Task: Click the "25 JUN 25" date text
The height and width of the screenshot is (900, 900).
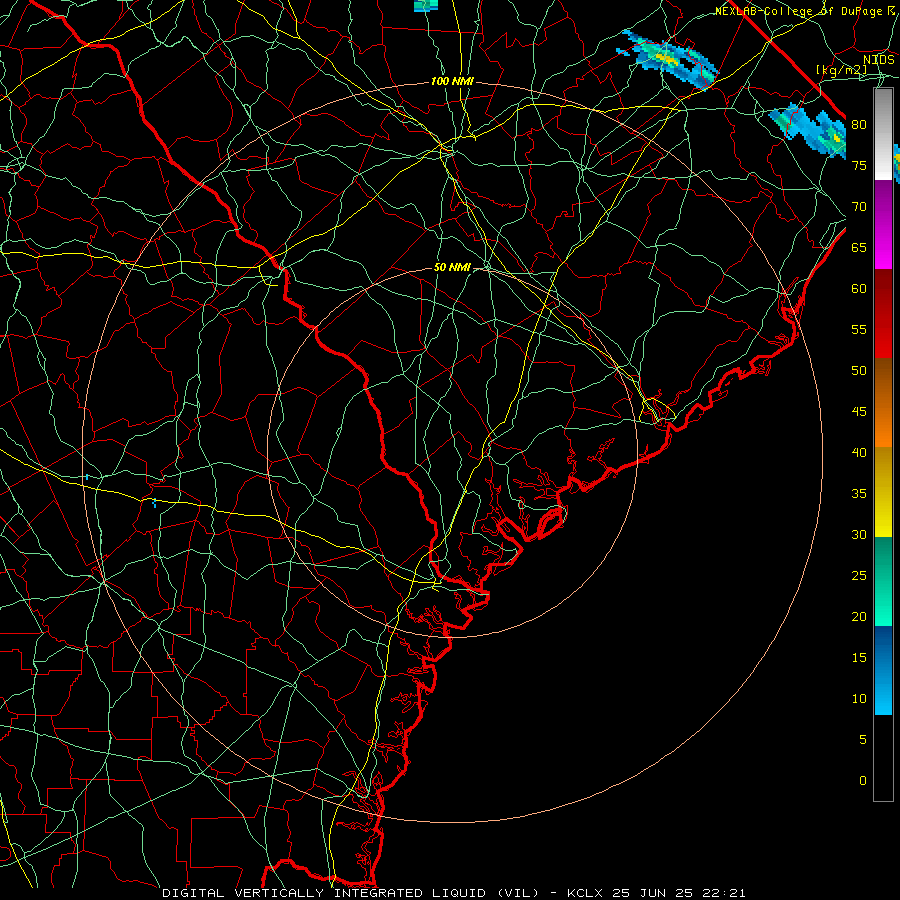Action: pyautogui.click(x=654, y=893)
